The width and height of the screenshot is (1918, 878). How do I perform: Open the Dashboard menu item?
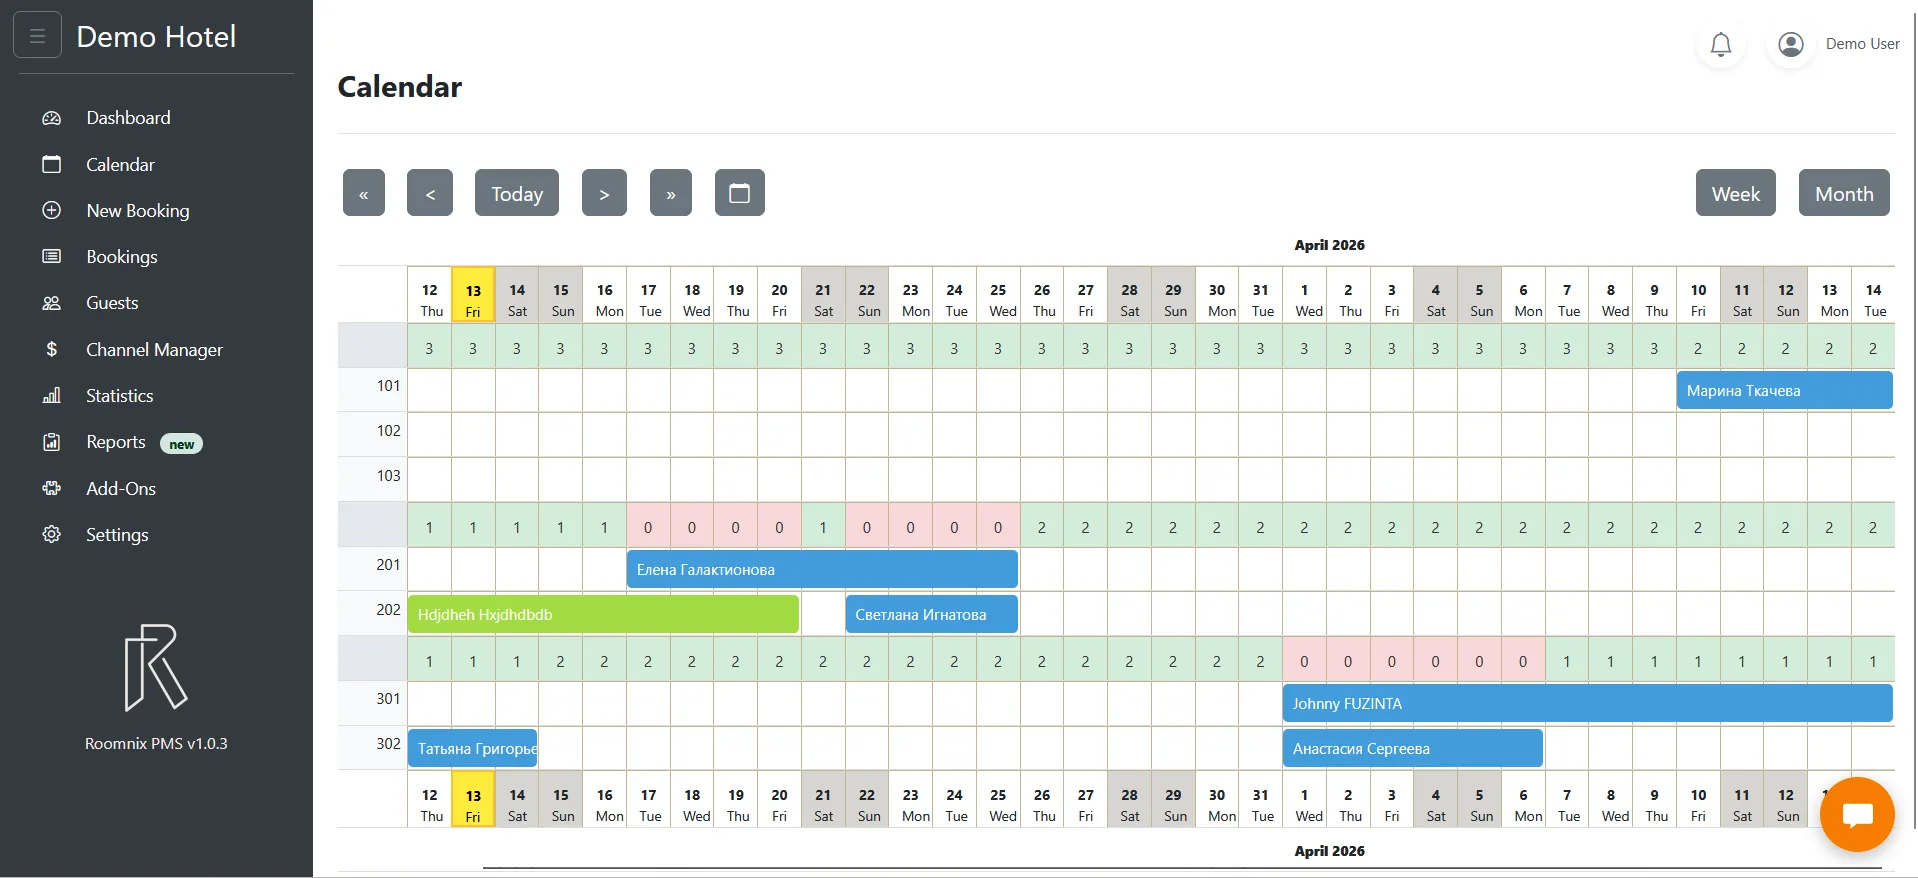tap(128, 118)
